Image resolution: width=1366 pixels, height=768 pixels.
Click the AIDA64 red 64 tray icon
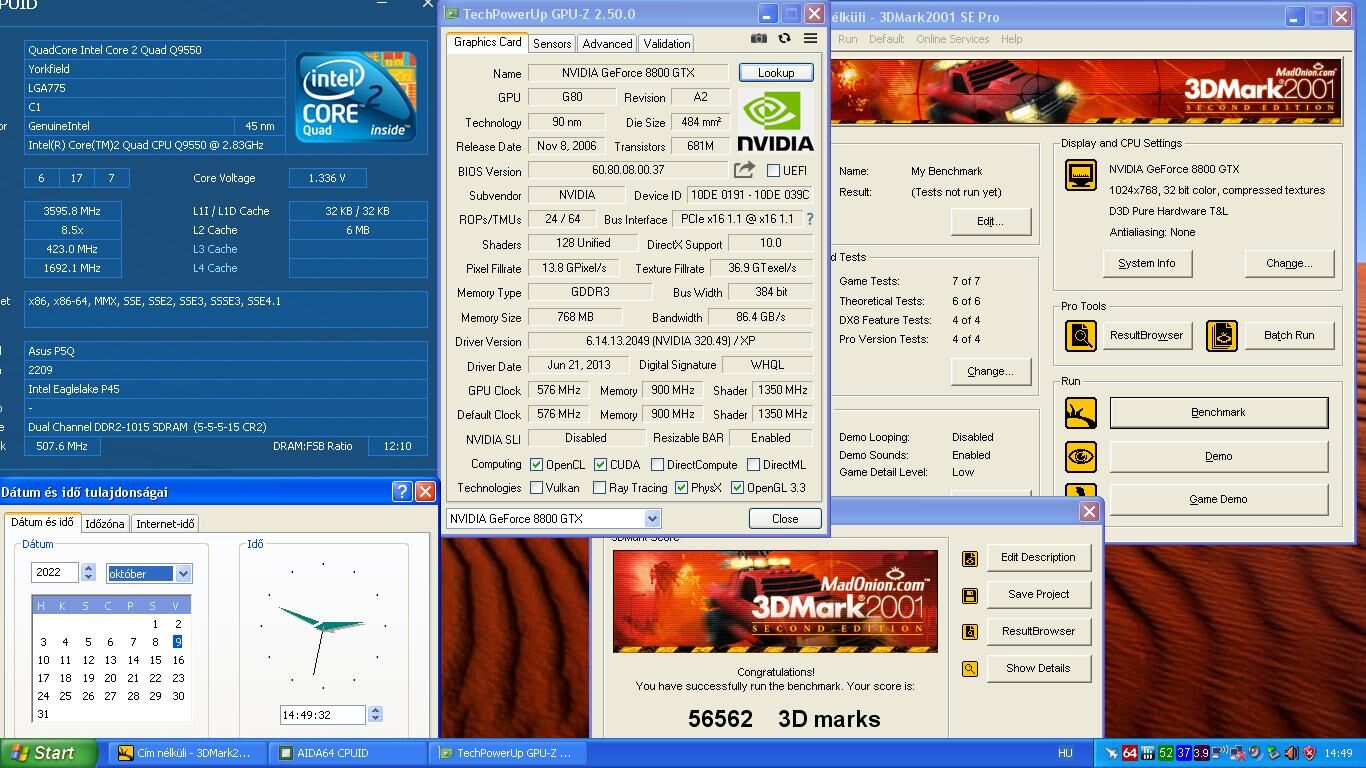tap(1129, 753)
